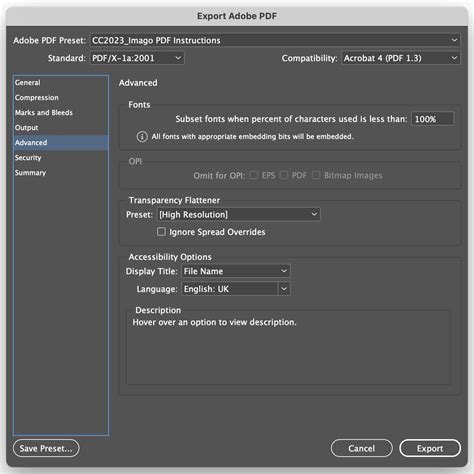Toggle the EPS Omit for OPI checkbox
The image size is (474, 474).
254,175
